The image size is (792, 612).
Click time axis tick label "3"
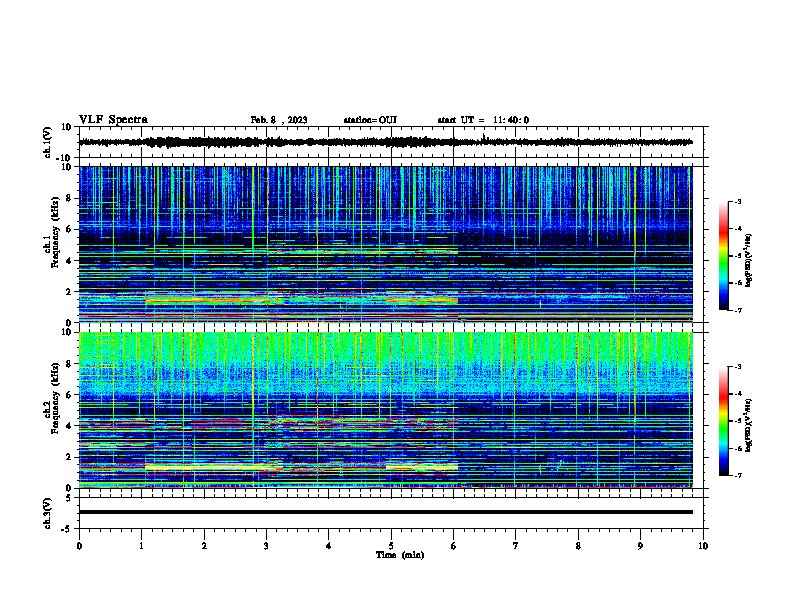[266, 546]
